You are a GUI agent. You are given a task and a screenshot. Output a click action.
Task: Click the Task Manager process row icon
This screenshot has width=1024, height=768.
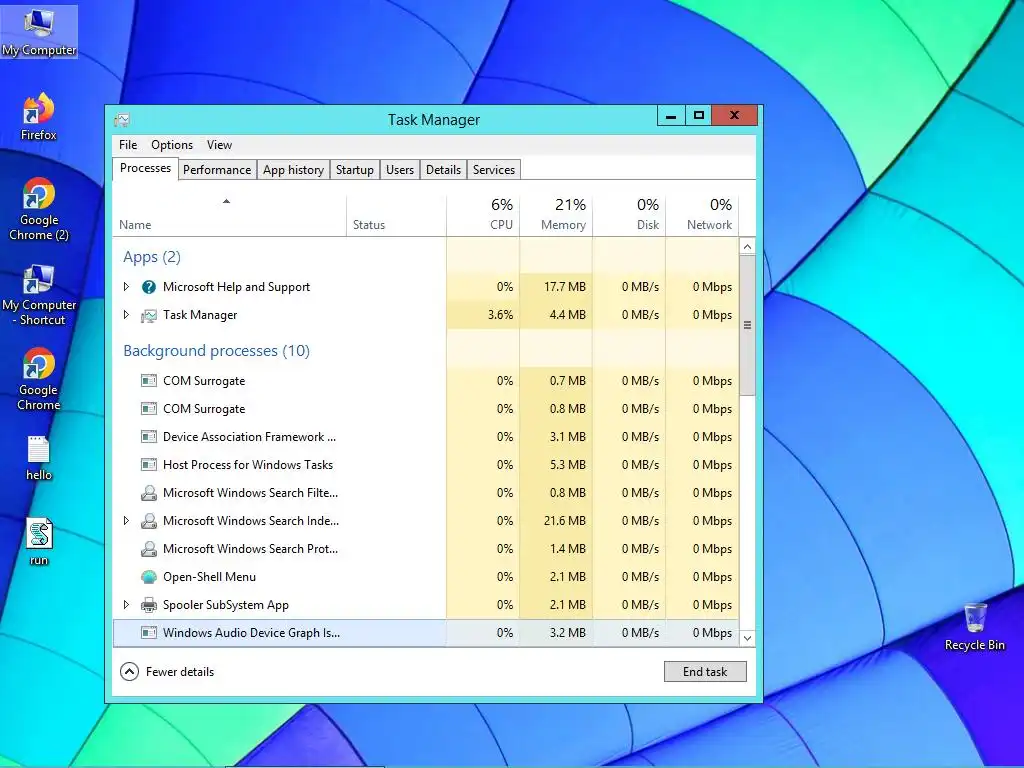[149, 315]
